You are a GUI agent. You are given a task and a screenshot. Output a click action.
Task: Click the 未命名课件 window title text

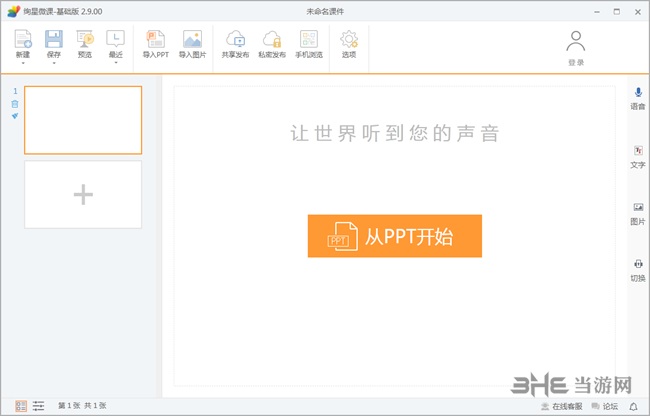pos(325,12)
